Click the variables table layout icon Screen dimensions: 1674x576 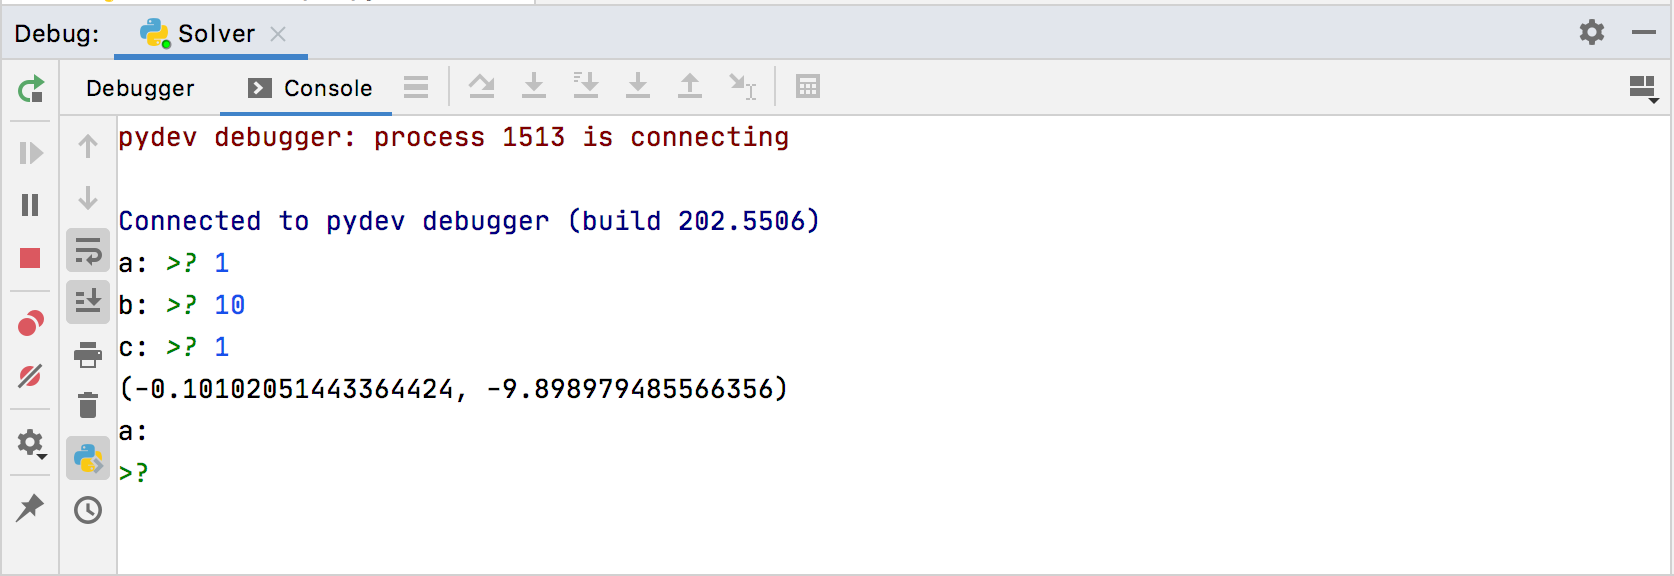coord(808,87)
